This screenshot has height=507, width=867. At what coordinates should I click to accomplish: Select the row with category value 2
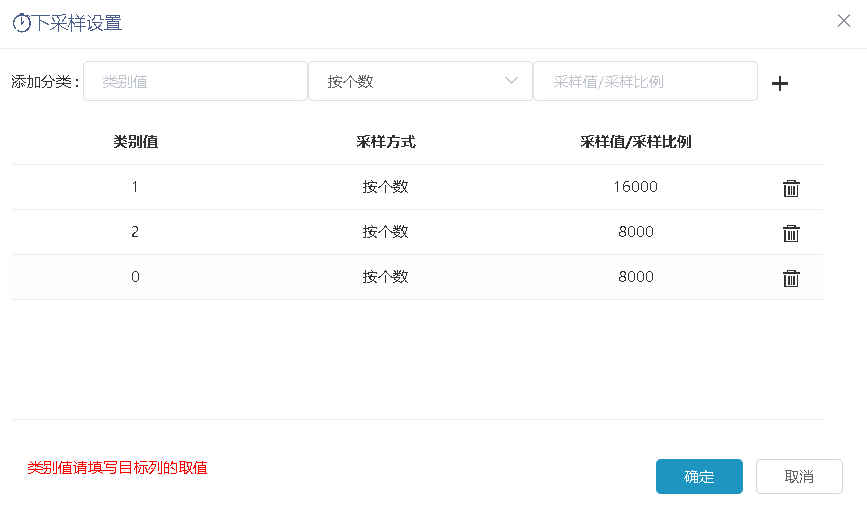pos(417,232)
